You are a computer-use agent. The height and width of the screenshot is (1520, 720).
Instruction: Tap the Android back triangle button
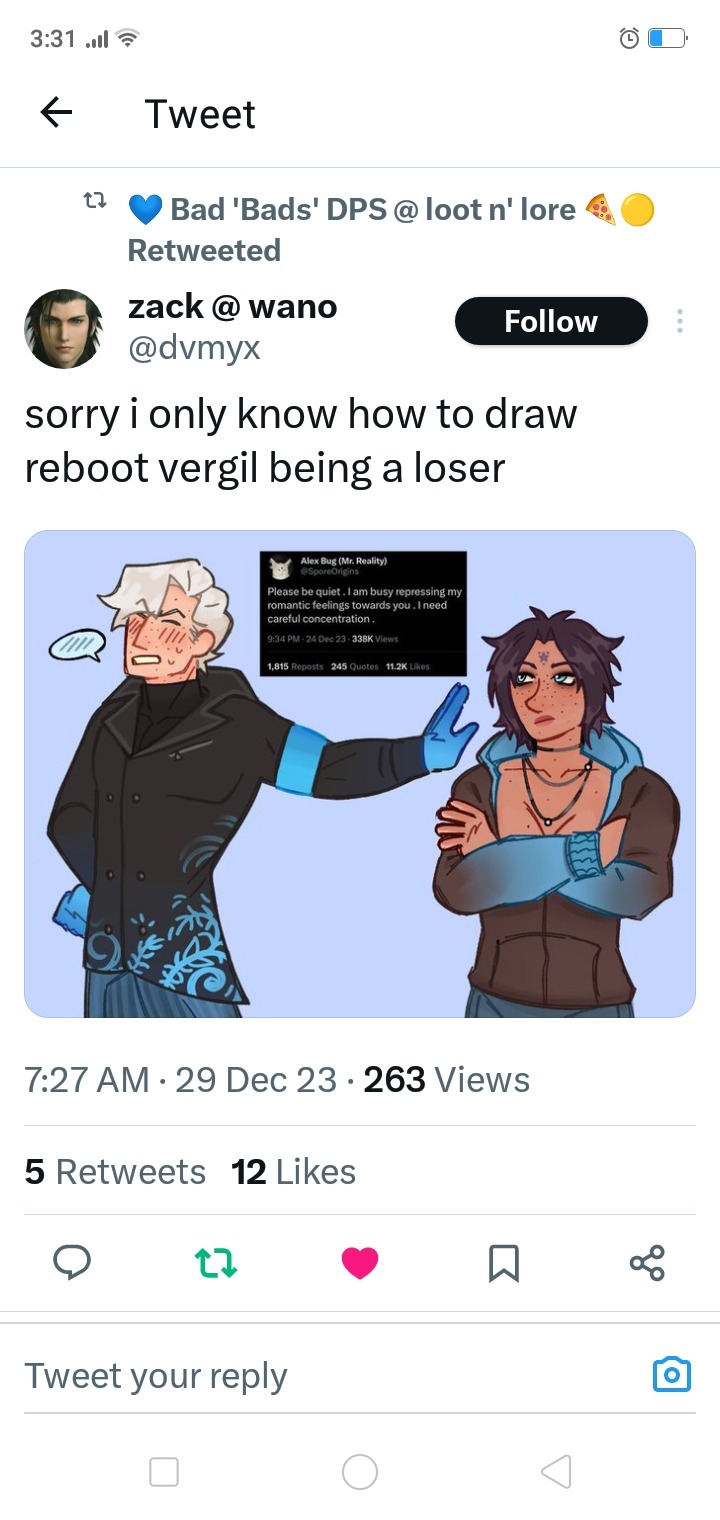point(556,1471)
